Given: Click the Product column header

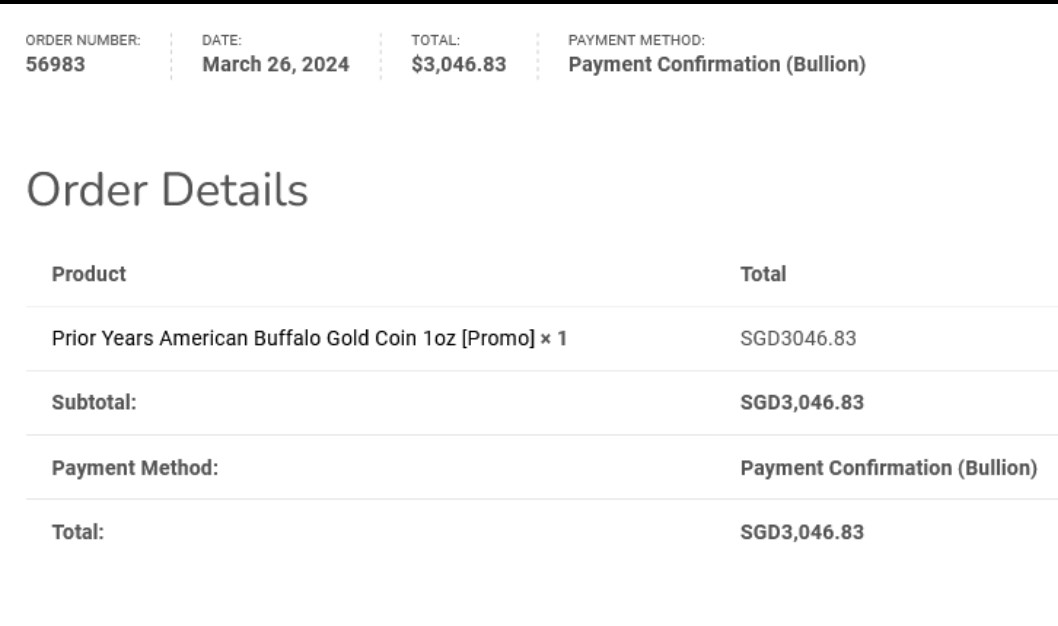Looking at the screenshot, I should (x=89, y=274).
